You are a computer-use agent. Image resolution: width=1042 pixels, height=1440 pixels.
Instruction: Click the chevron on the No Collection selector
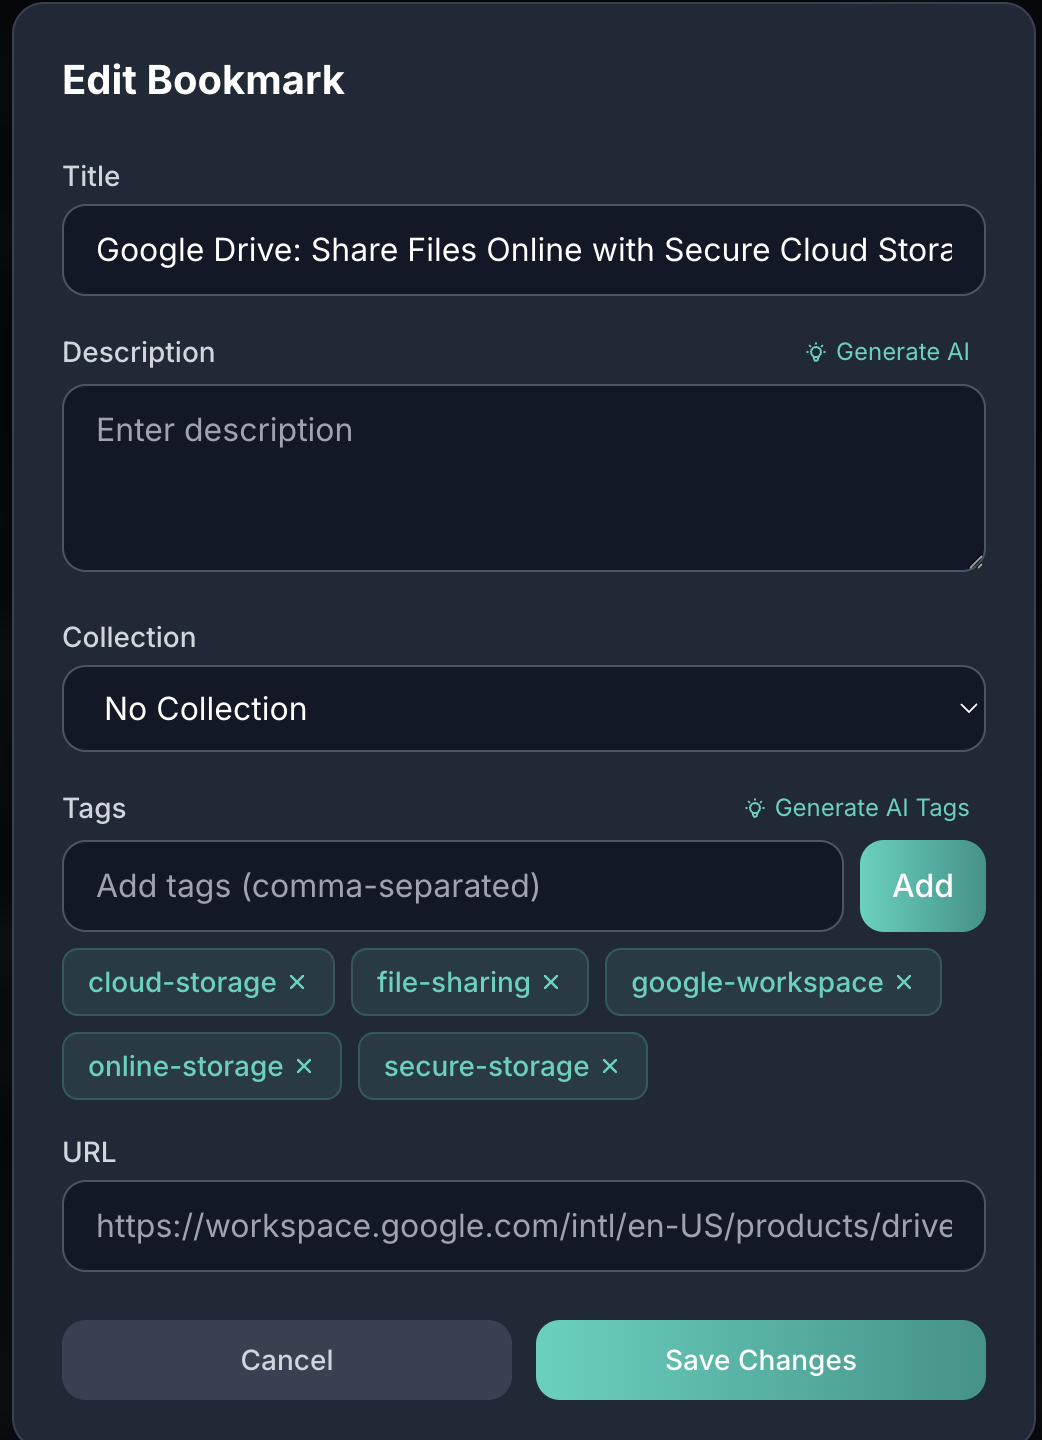click(x=967, y=708)
